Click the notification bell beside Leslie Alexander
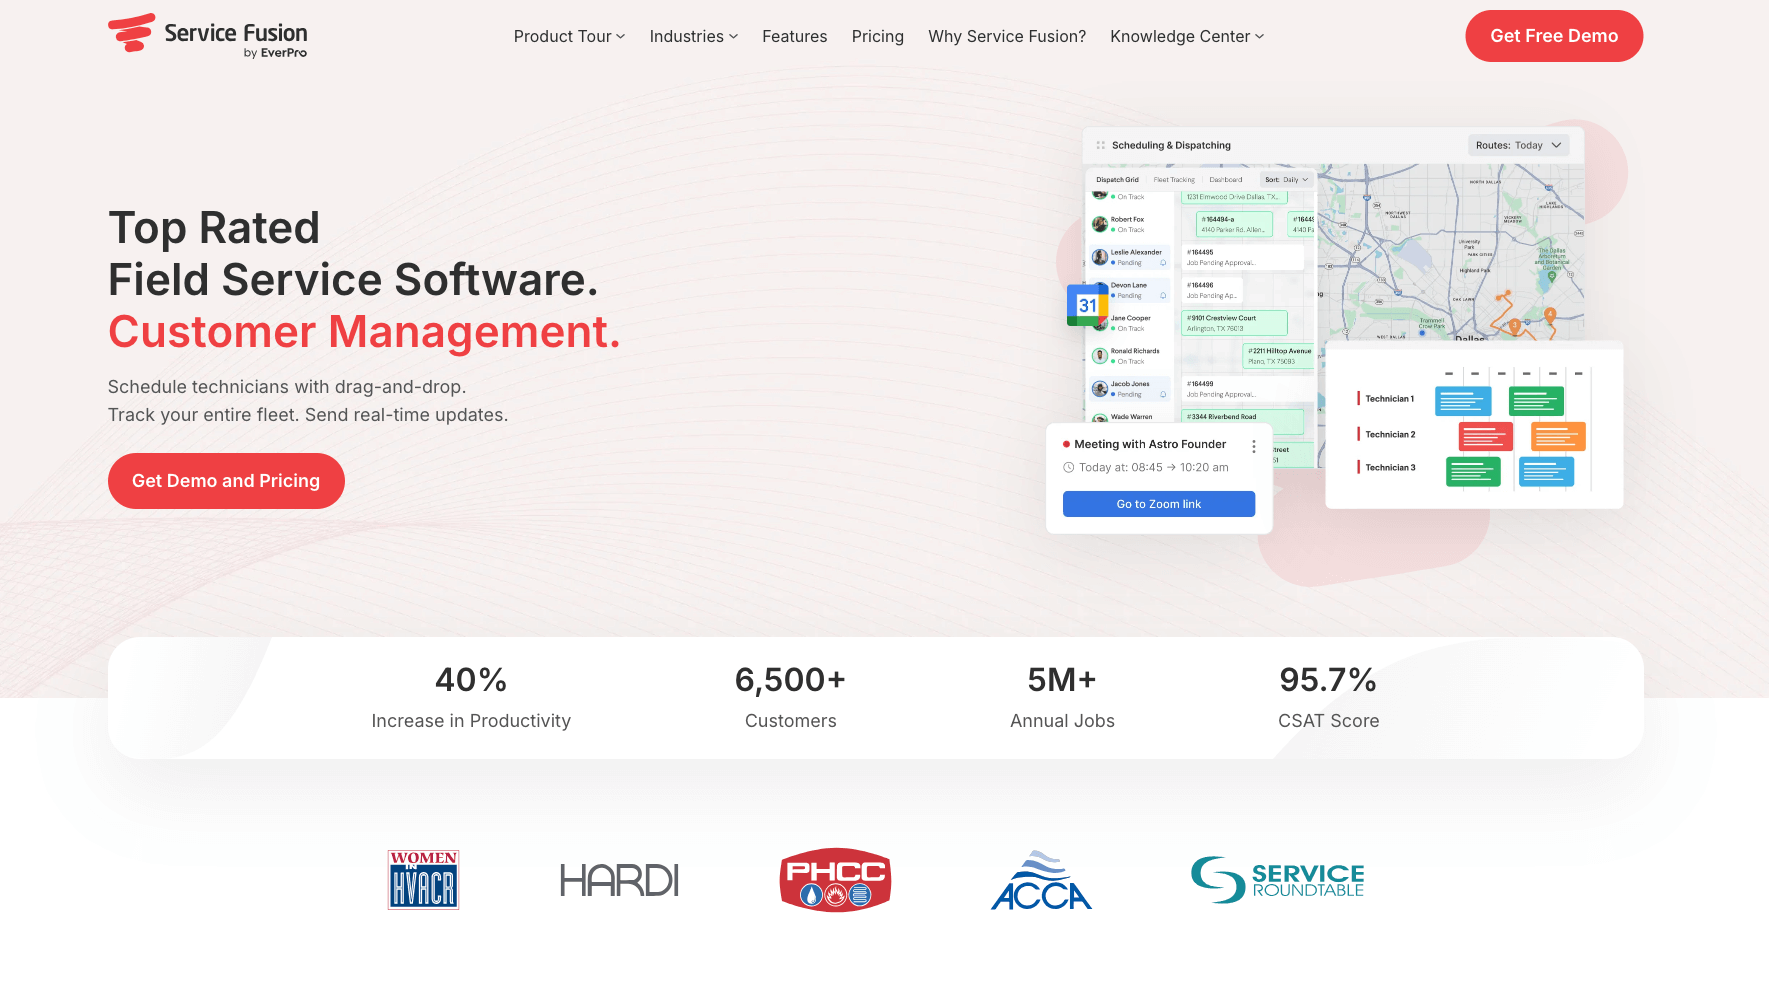The width and height of the screenshot is (1769, 982). tap(1163, 263)
